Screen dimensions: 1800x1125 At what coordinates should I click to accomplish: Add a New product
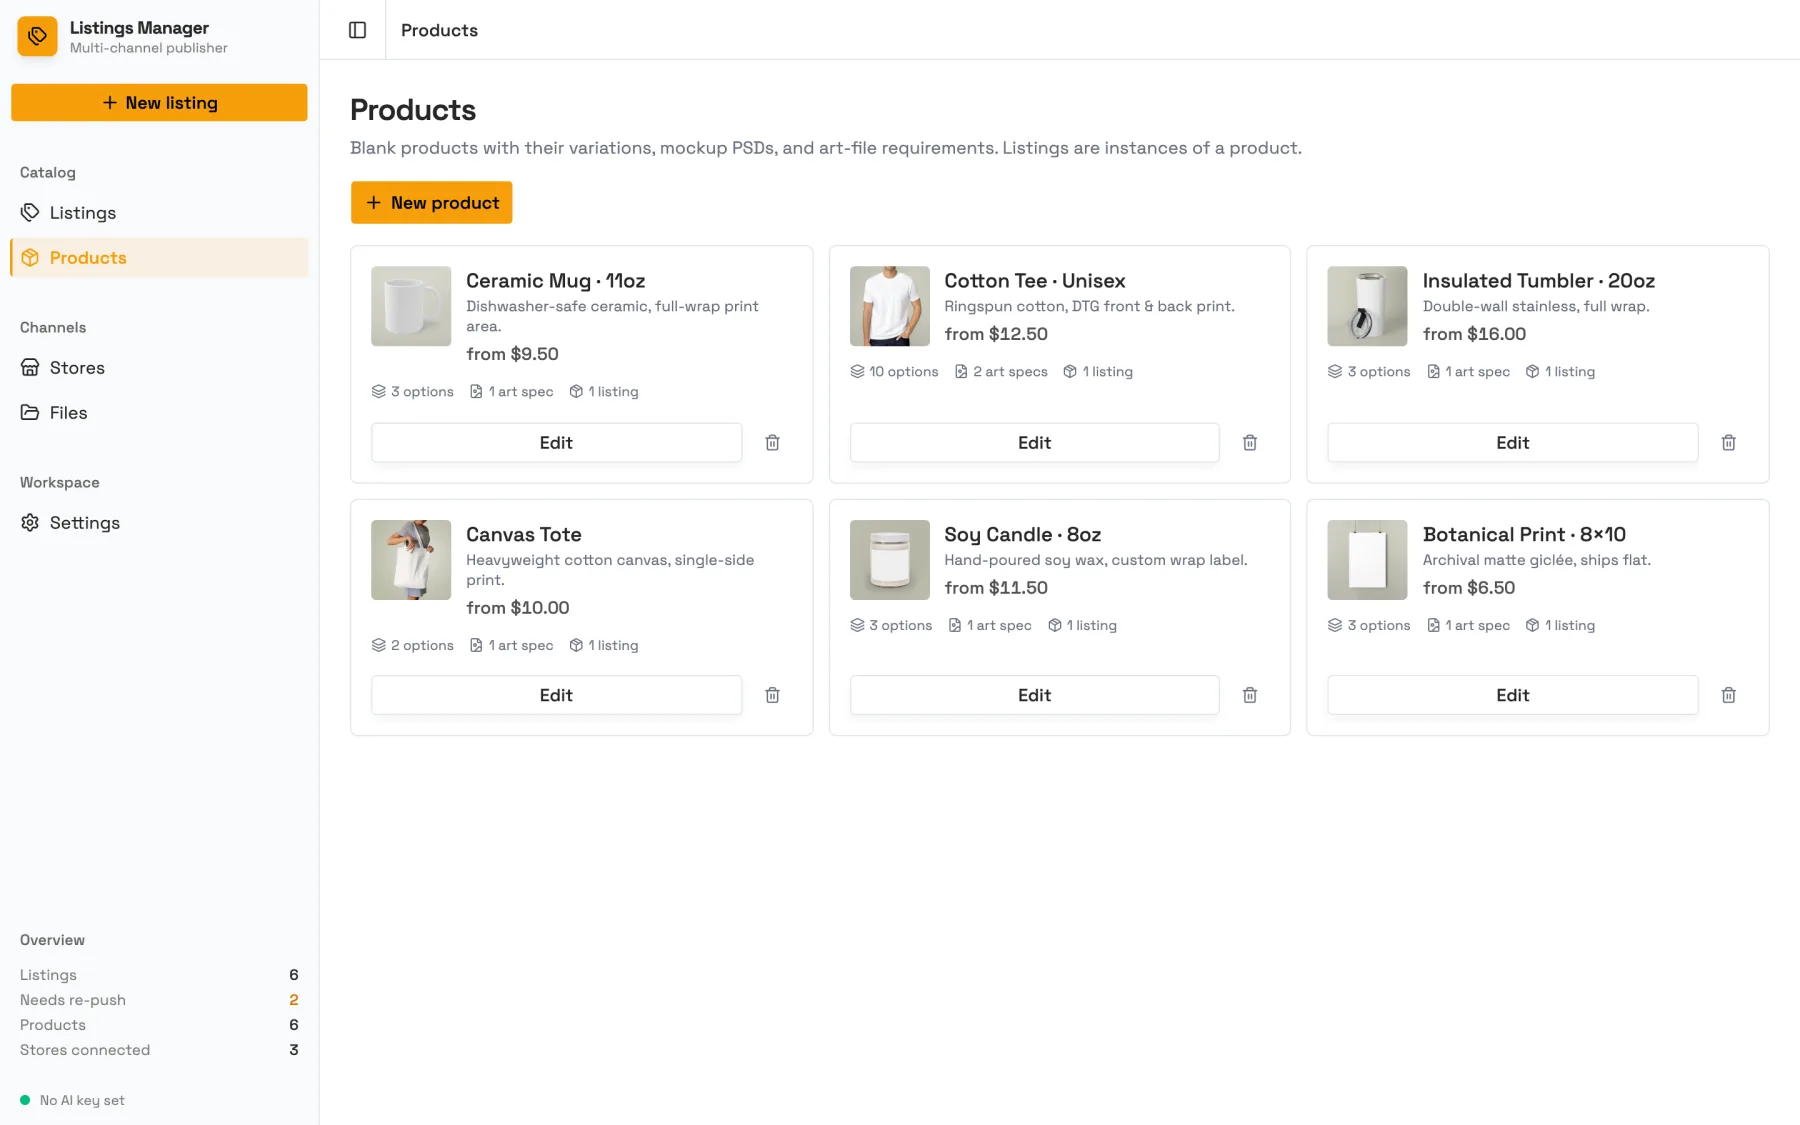431,202
